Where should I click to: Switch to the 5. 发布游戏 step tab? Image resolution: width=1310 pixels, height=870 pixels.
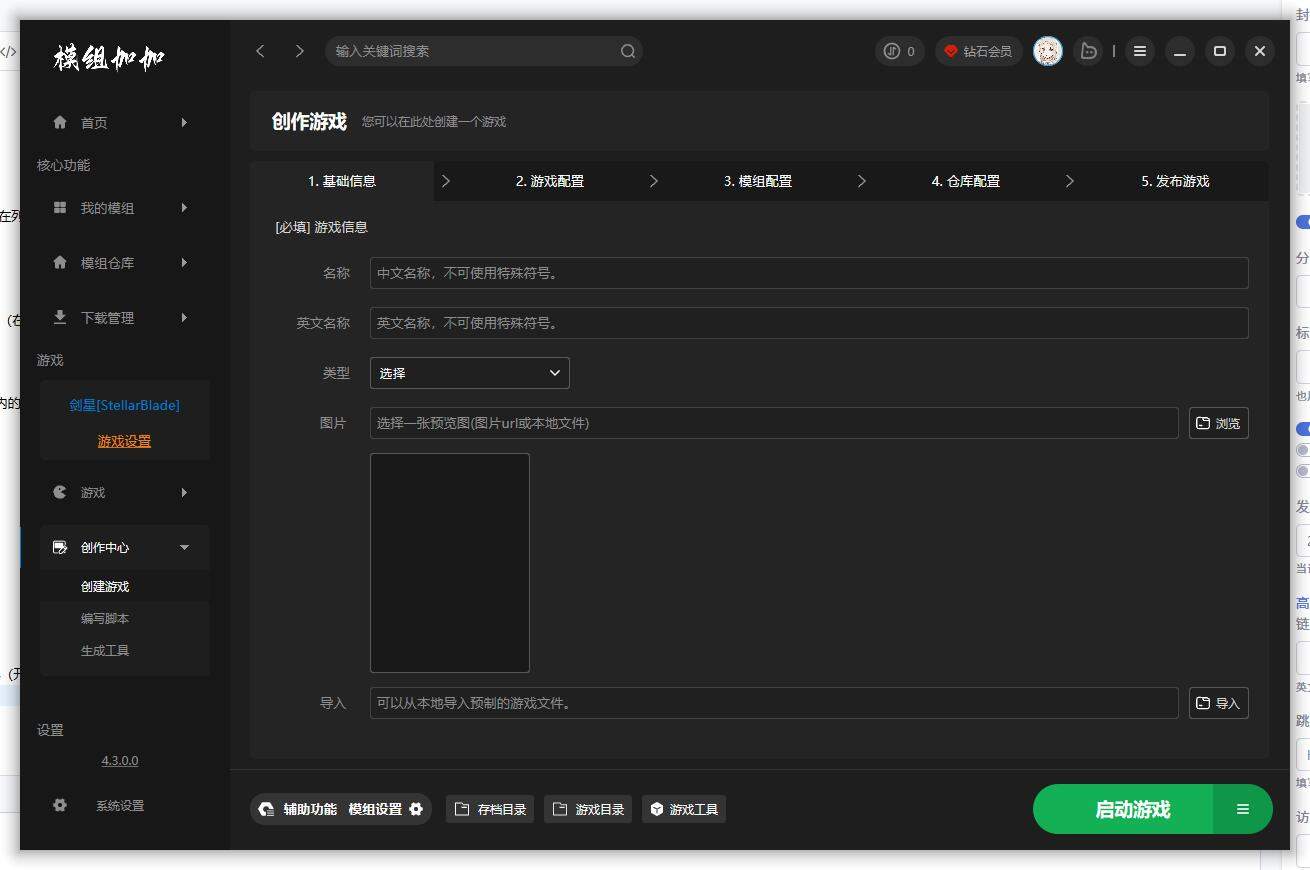click(1174, 181)
